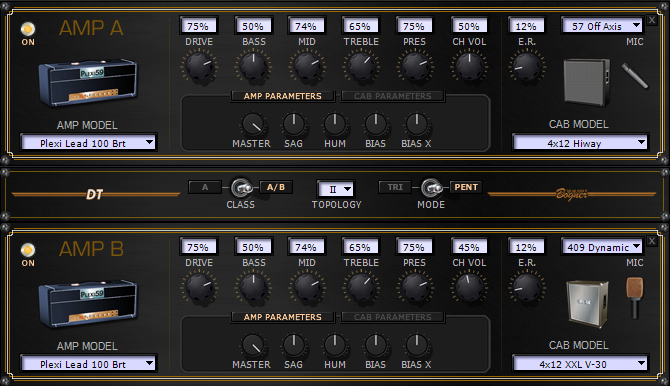
Task: Click Amp B PRES 75% value field
Action: click(414, 247)
